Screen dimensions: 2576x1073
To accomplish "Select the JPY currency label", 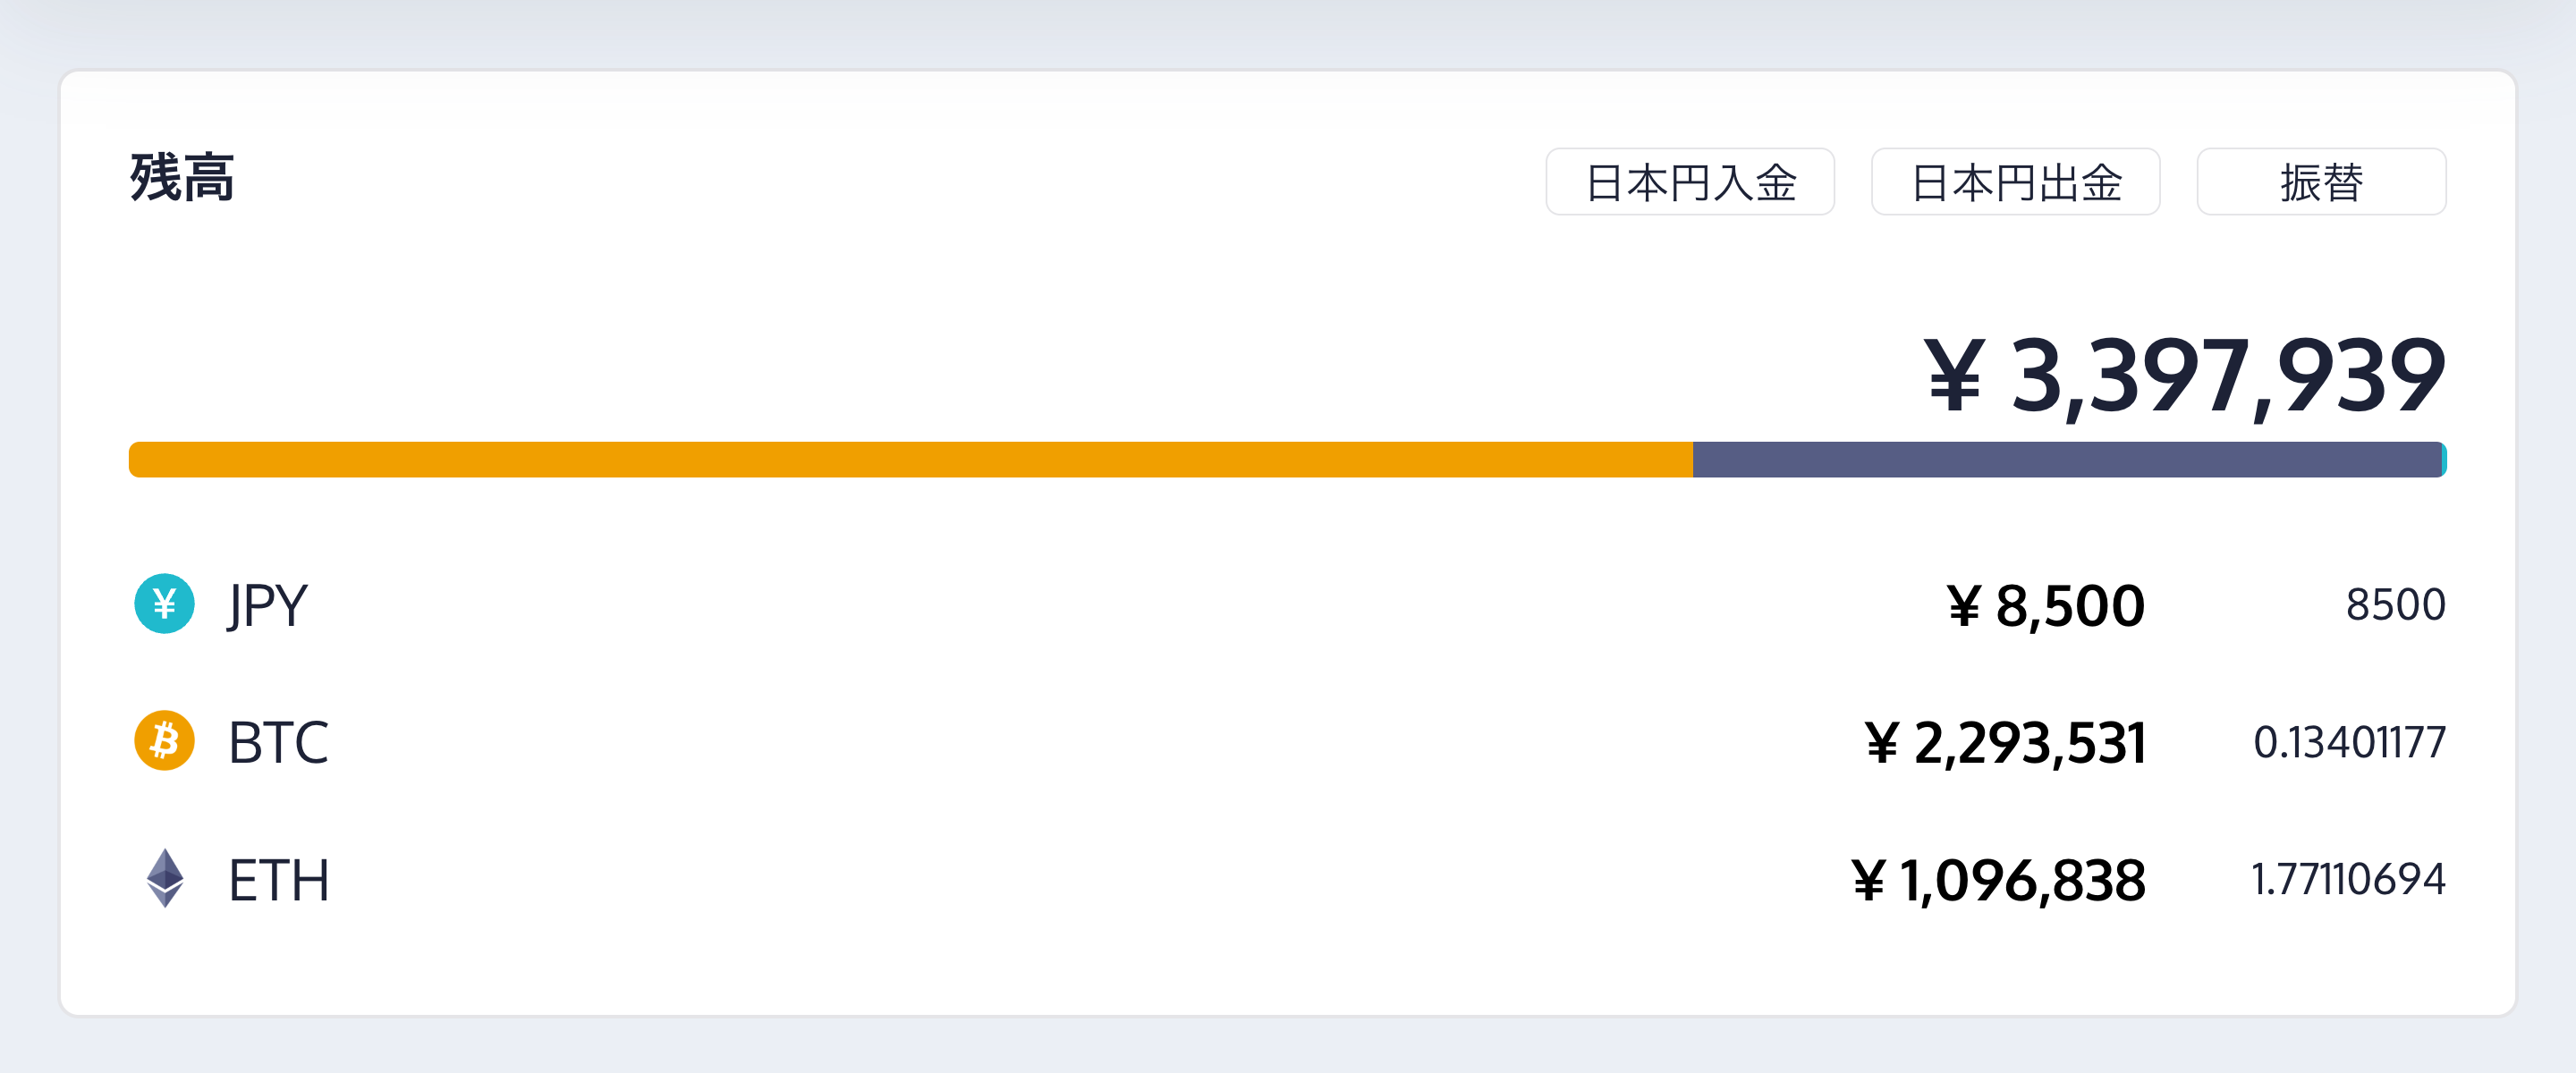I will [267, 605].
